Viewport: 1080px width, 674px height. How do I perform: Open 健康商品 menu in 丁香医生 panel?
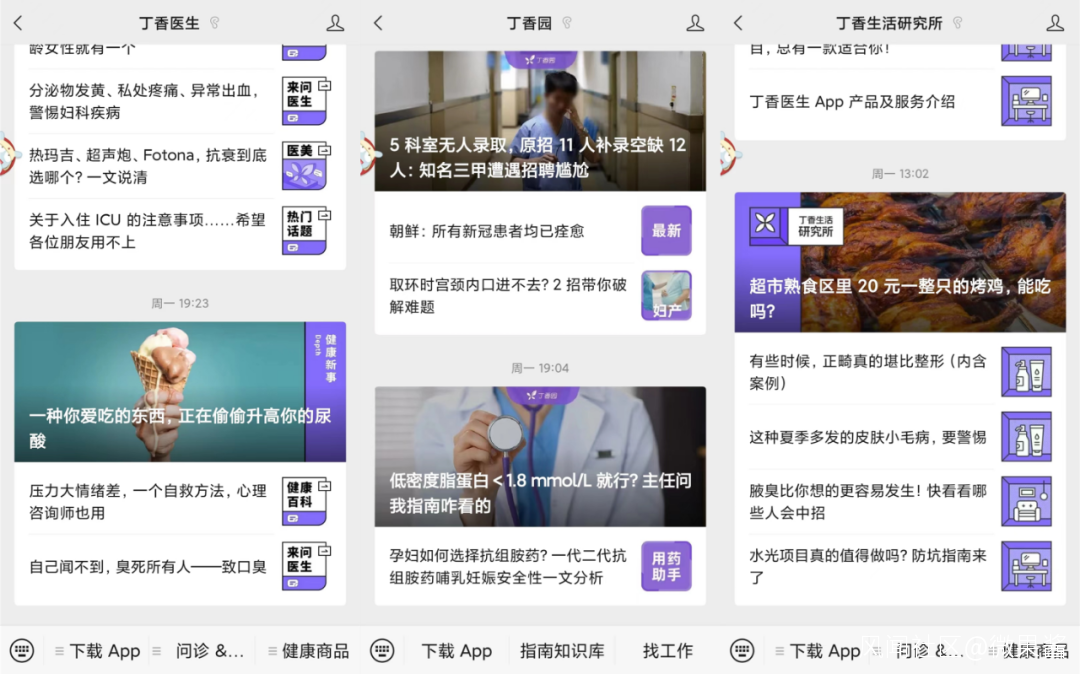309,651
